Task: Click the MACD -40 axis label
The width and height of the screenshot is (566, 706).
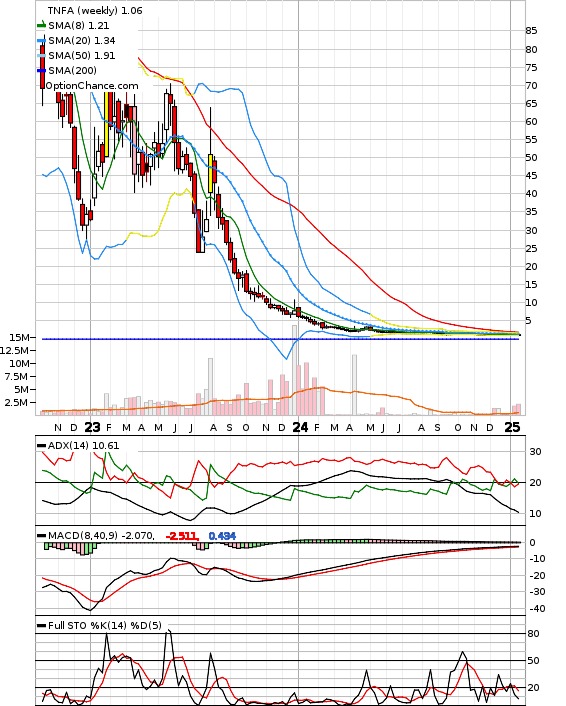Action: [x=537, y=609]
